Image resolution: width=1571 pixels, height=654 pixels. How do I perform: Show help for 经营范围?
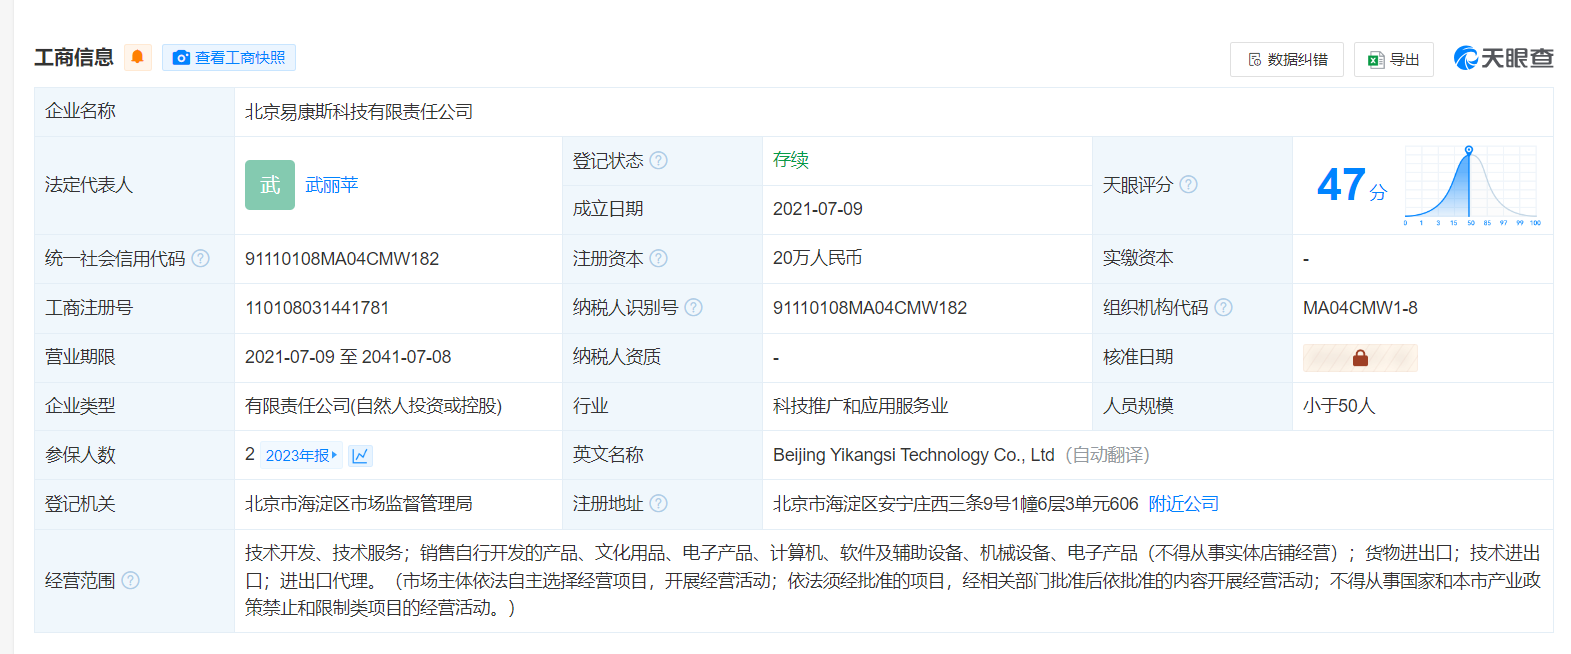click(130, 580)
